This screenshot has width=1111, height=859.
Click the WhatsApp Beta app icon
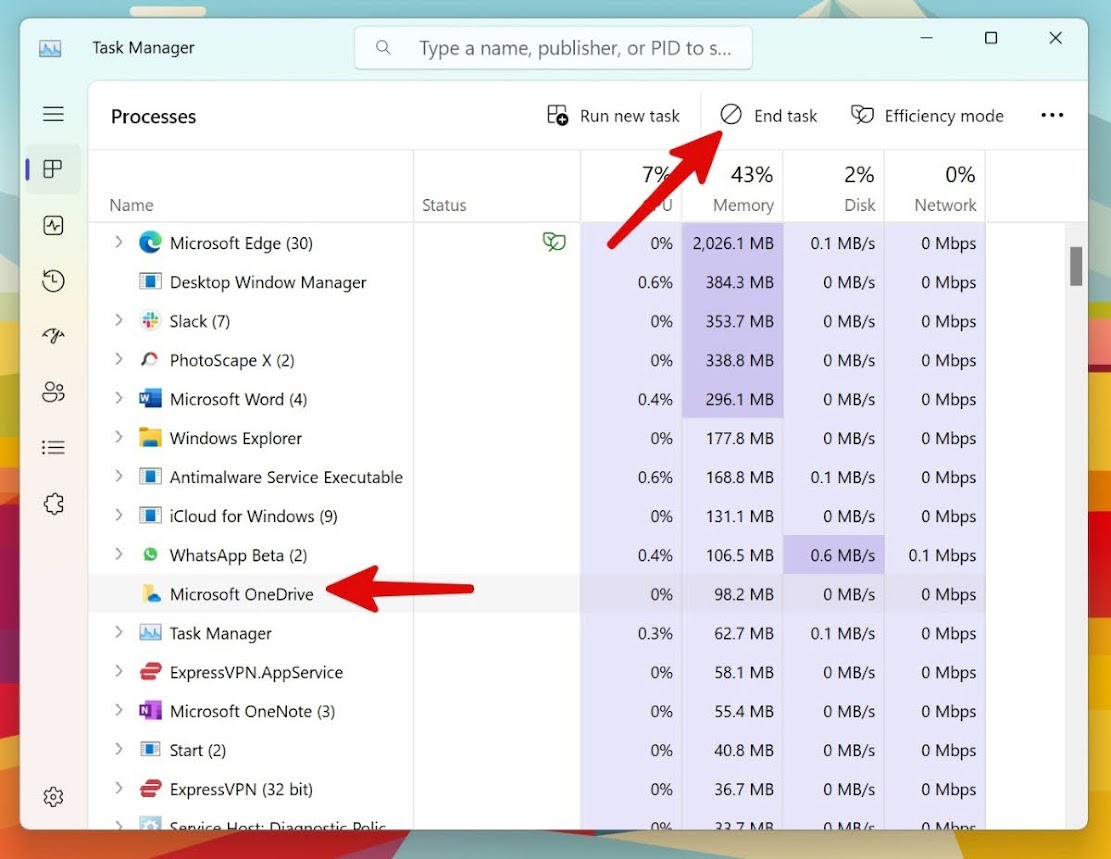(150, 554)
